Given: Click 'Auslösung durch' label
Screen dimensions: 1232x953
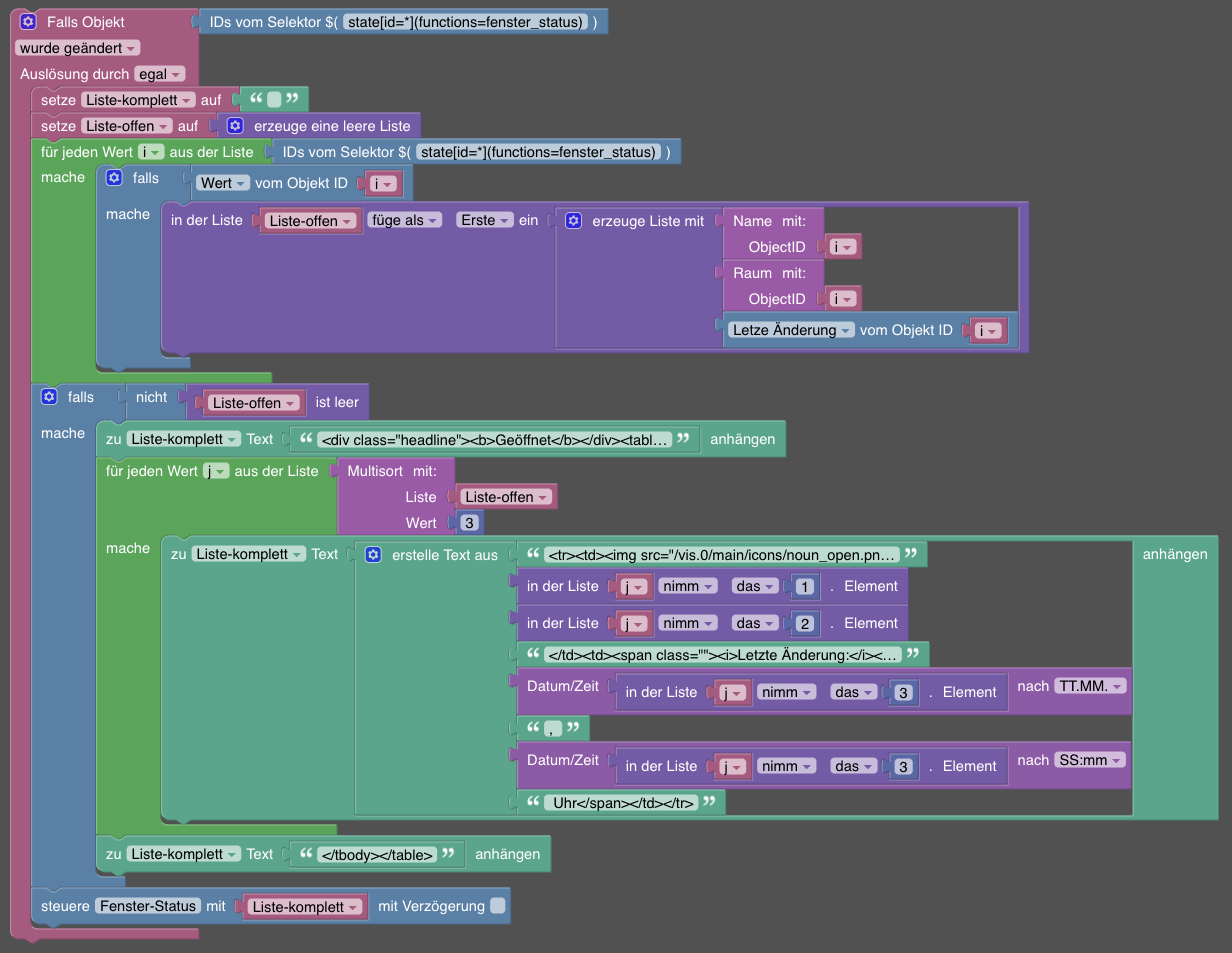Looking at the screenshot, I should (x=75, y=74).
